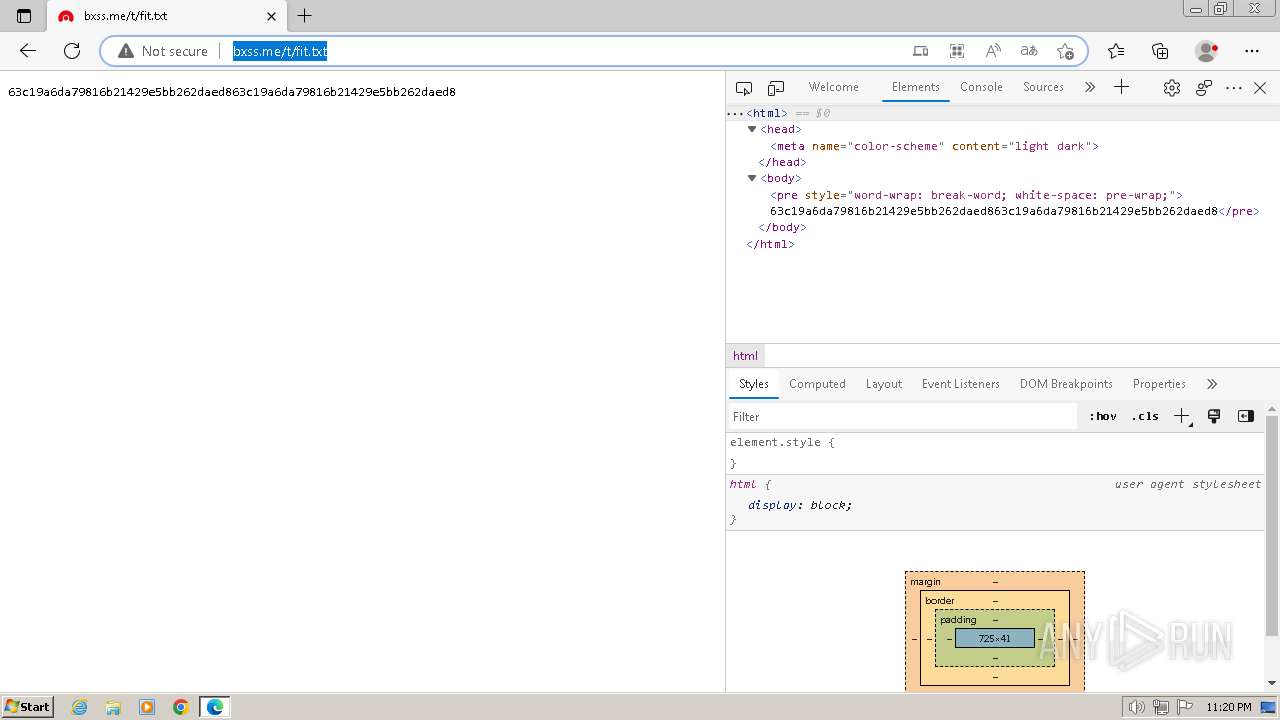Switch to DevTools Welcome tab

coord(833,87)
